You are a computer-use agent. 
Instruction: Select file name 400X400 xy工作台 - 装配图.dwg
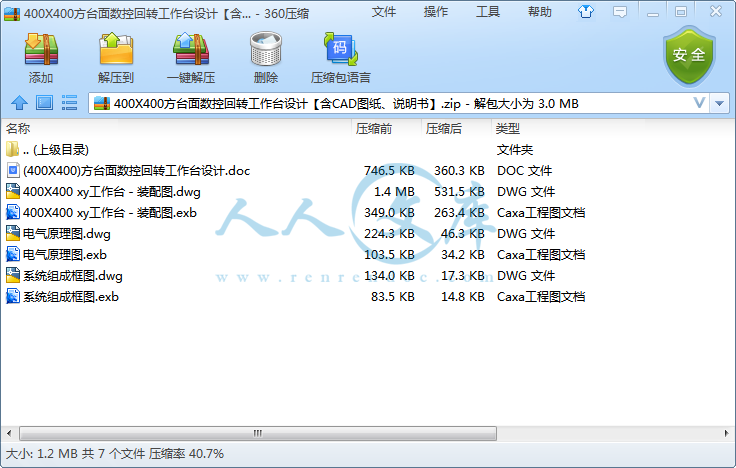coord(112,192)
